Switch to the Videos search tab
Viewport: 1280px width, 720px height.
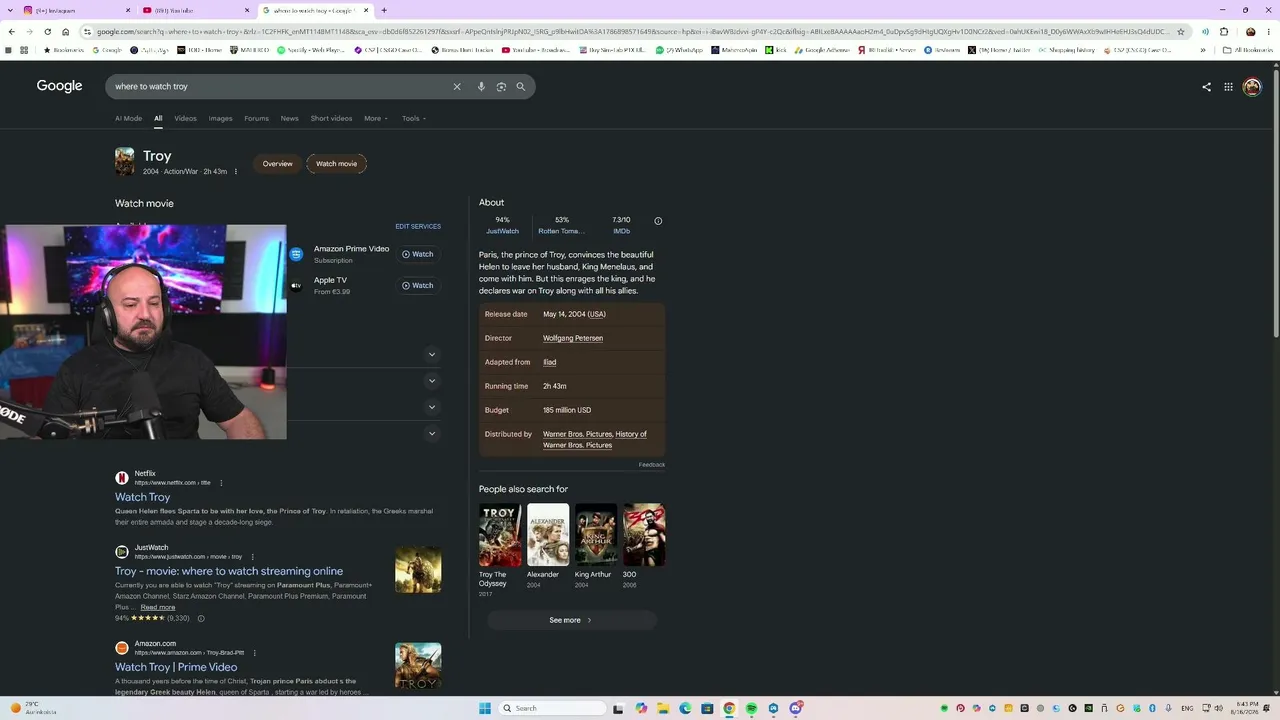pos(185,119)
